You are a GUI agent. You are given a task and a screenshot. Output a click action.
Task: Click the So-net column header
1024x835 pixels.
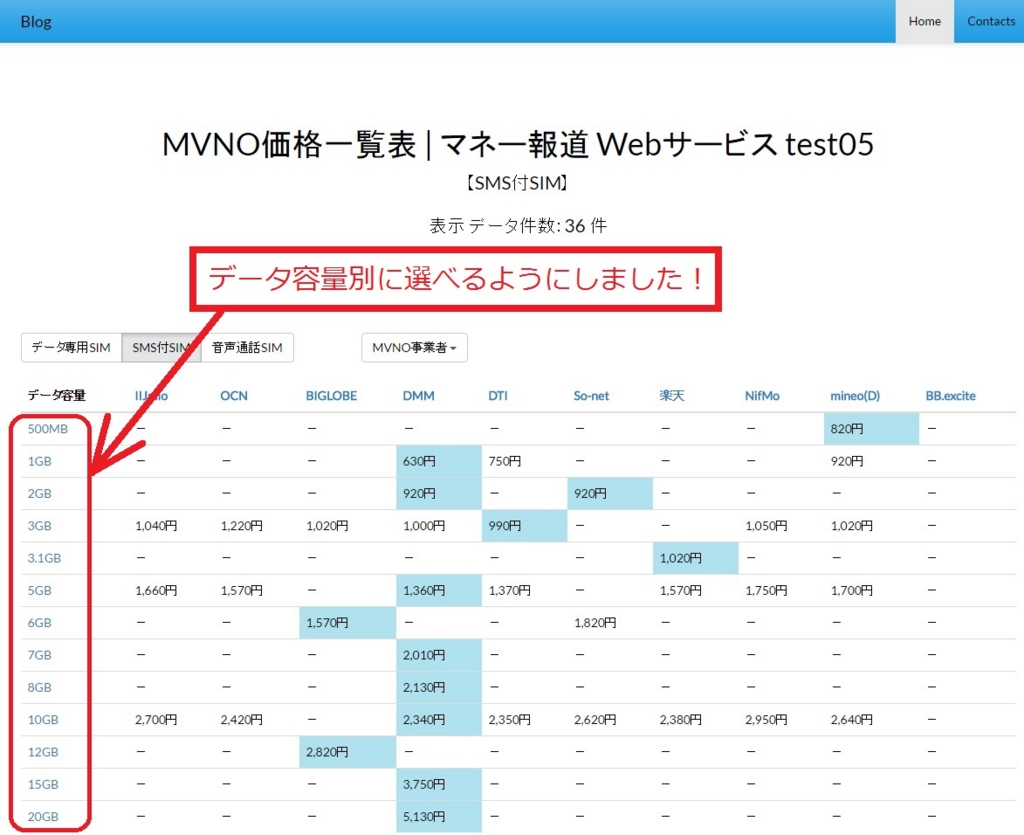click(x=591, y=396)
